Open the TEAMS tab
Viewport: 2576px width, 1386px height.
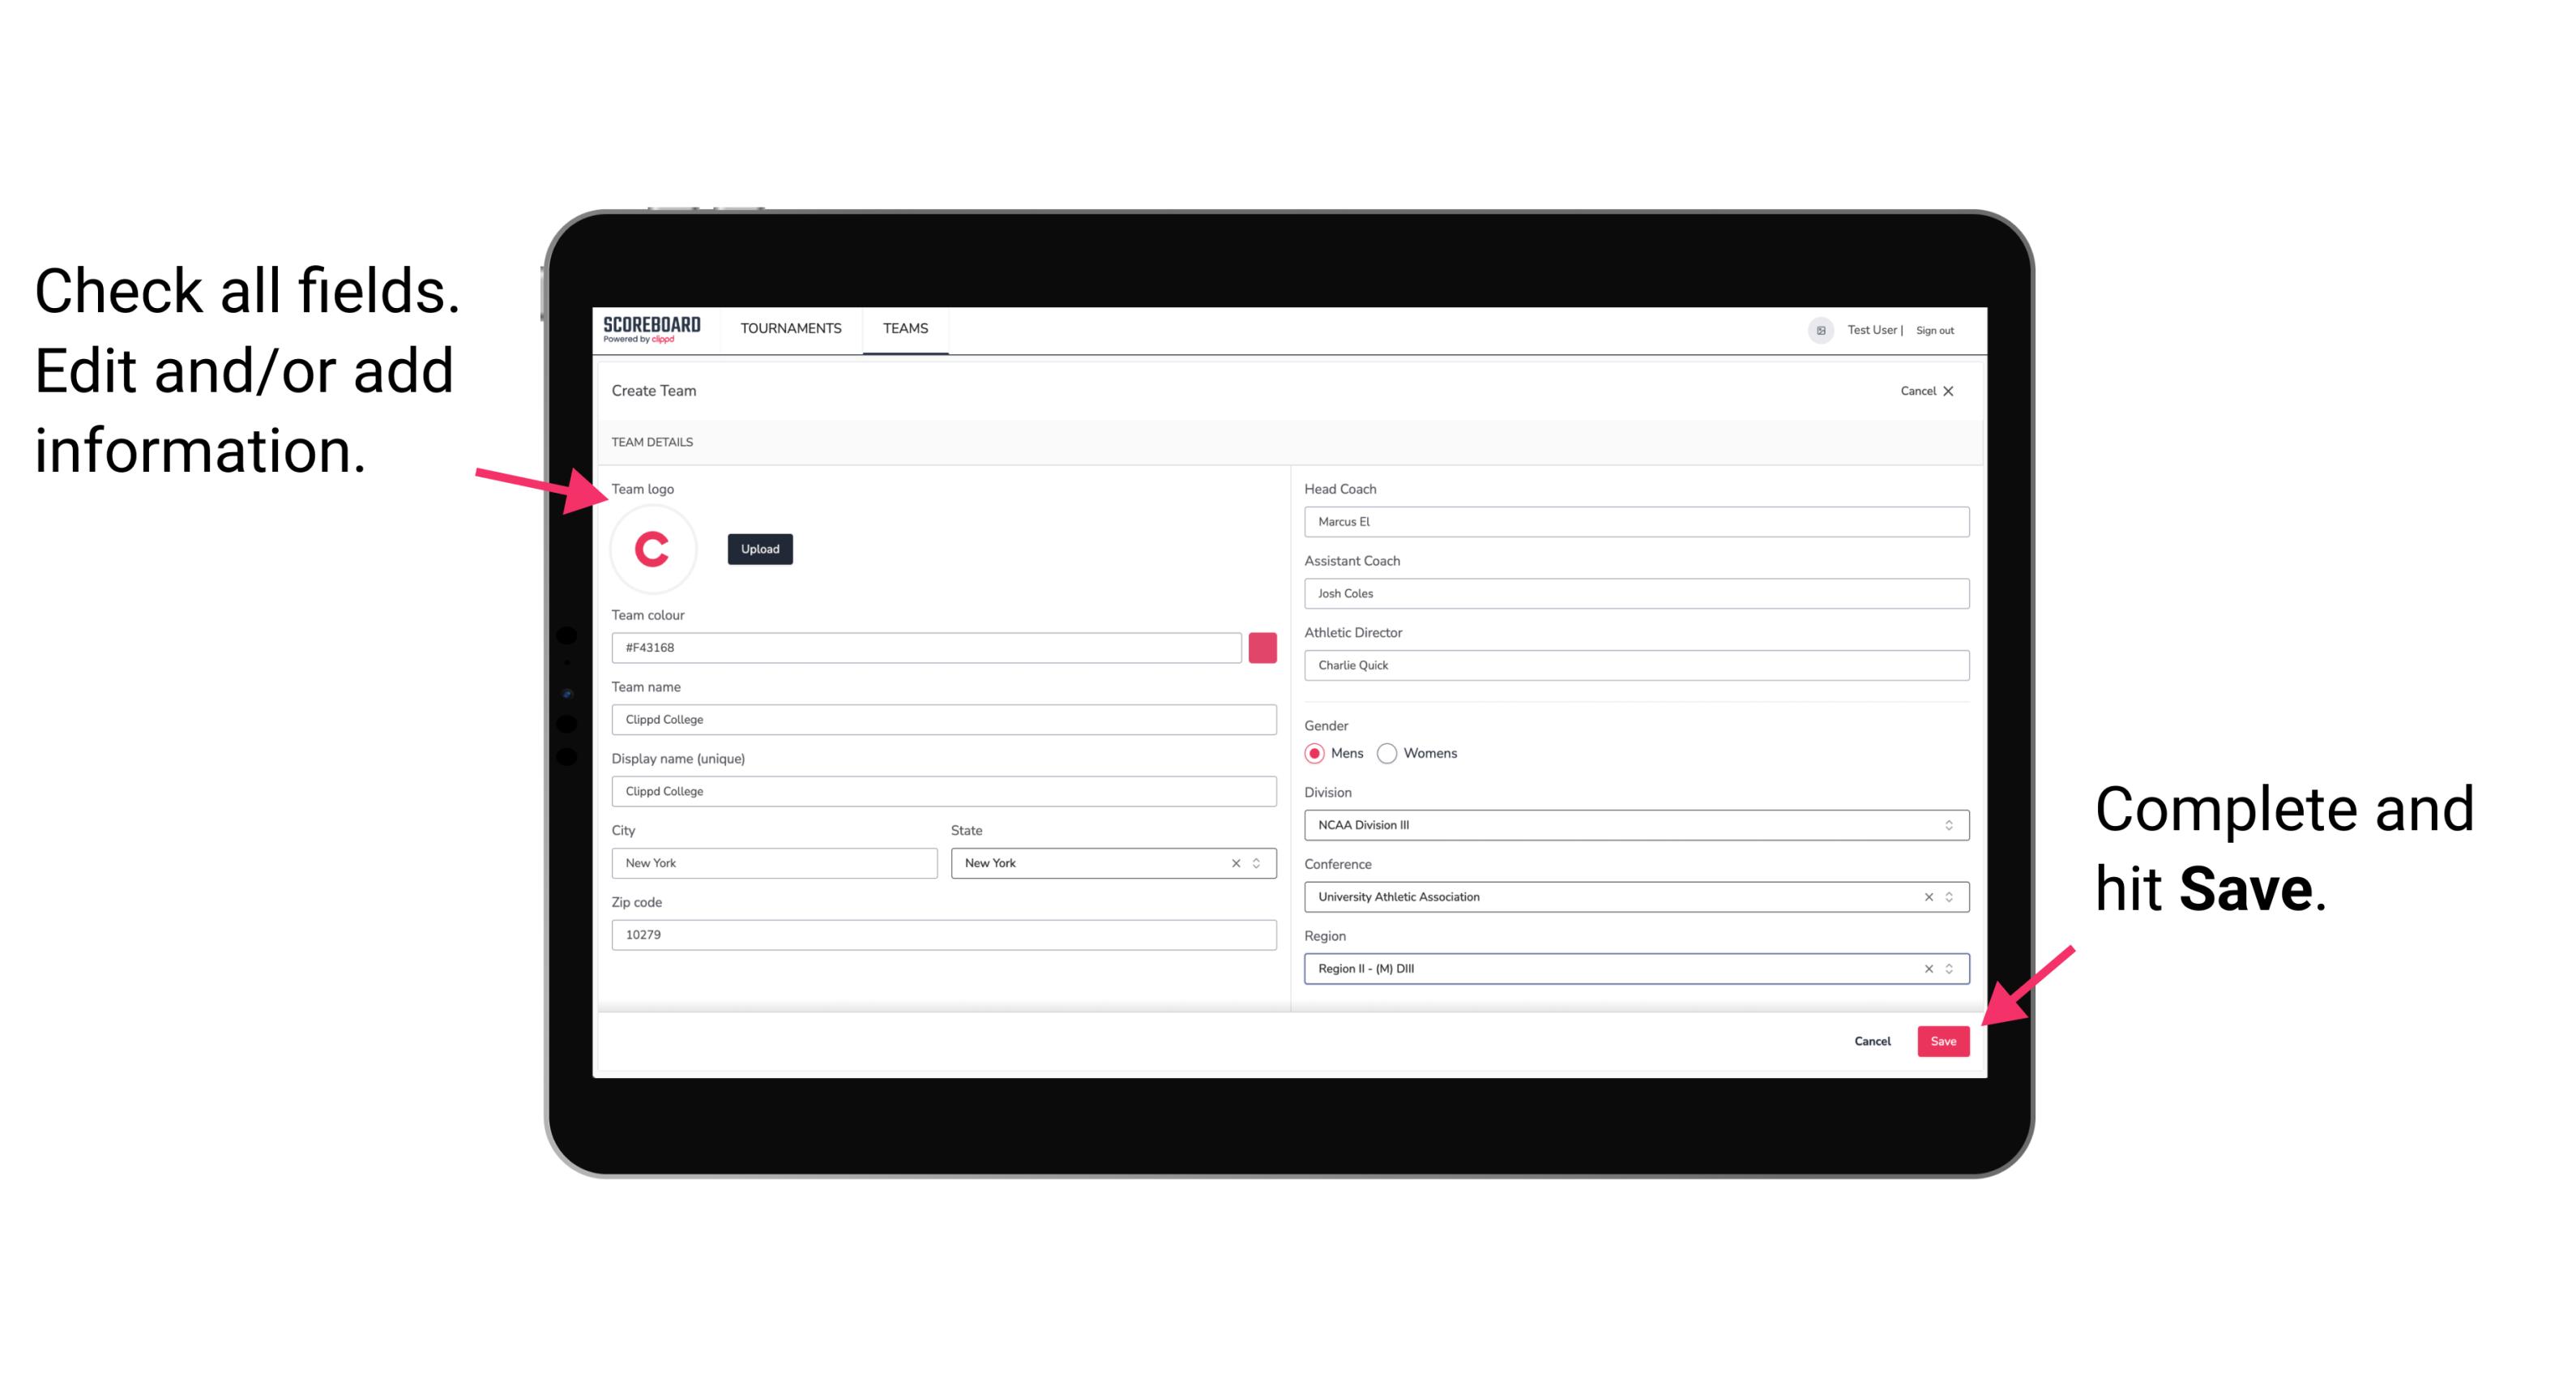click(x=904, y=329)
